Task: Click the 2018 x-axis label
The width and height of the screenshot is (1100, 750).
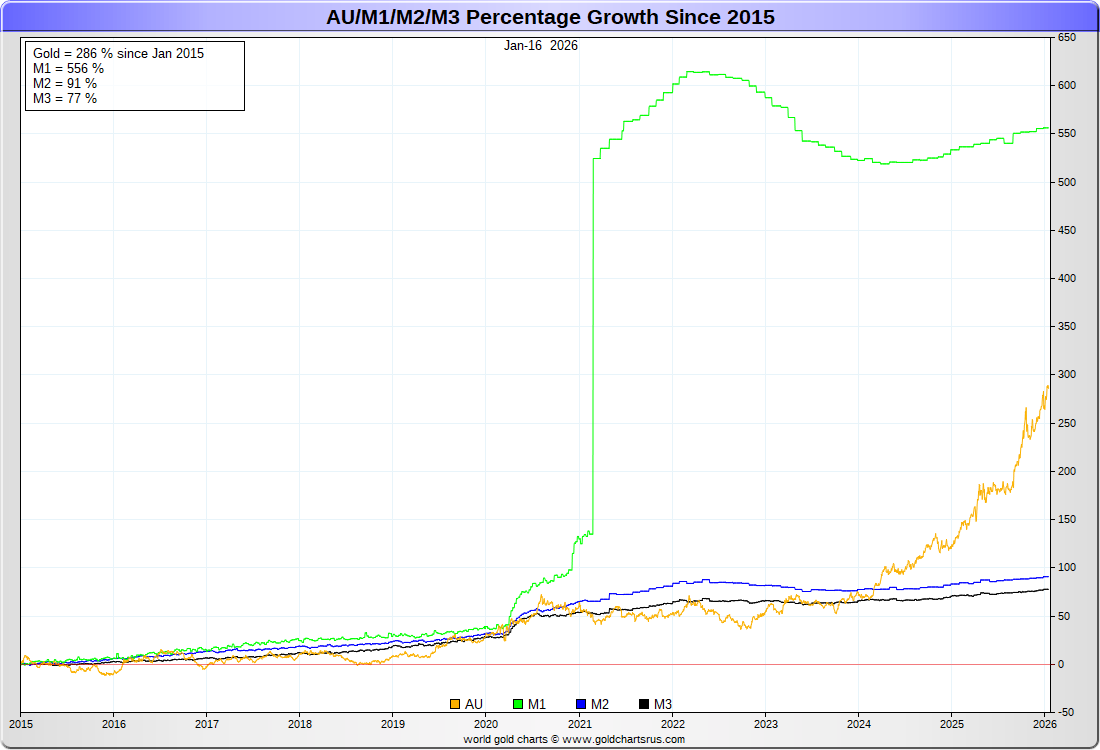Action: pyautogui.click(x=300, y=724)
